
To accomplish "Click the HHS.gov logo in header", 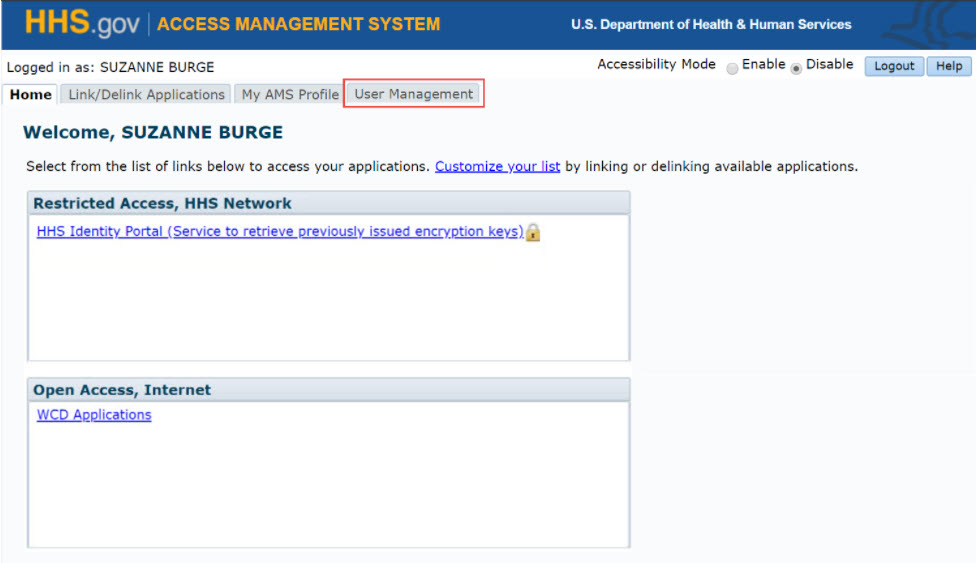I will [x=82, y=24].
